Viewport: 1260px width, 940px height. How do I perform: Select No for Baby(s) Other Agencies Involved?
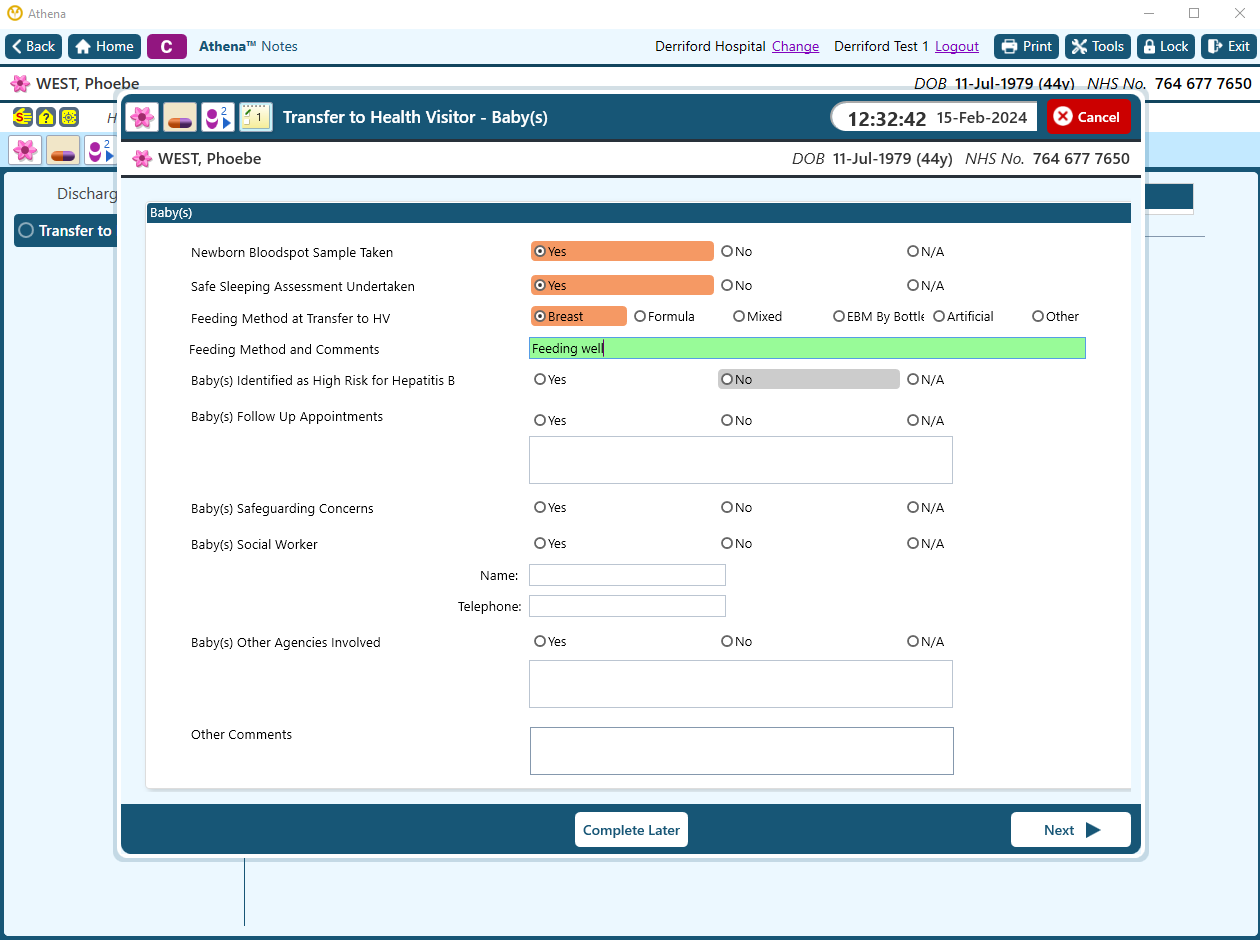[737, 642]
